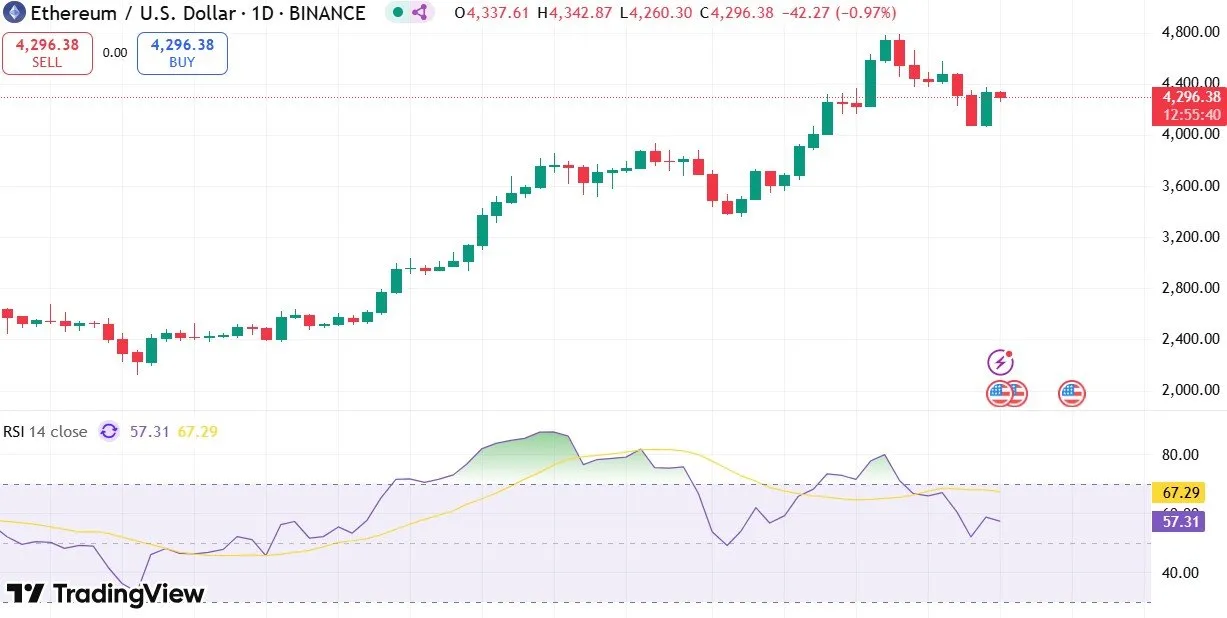Image resolution: width=1227 pixels, height=618 pixels.
Task: Click the 0.00 spread value between SELL and BUY
Action: [x=114, y=54]
